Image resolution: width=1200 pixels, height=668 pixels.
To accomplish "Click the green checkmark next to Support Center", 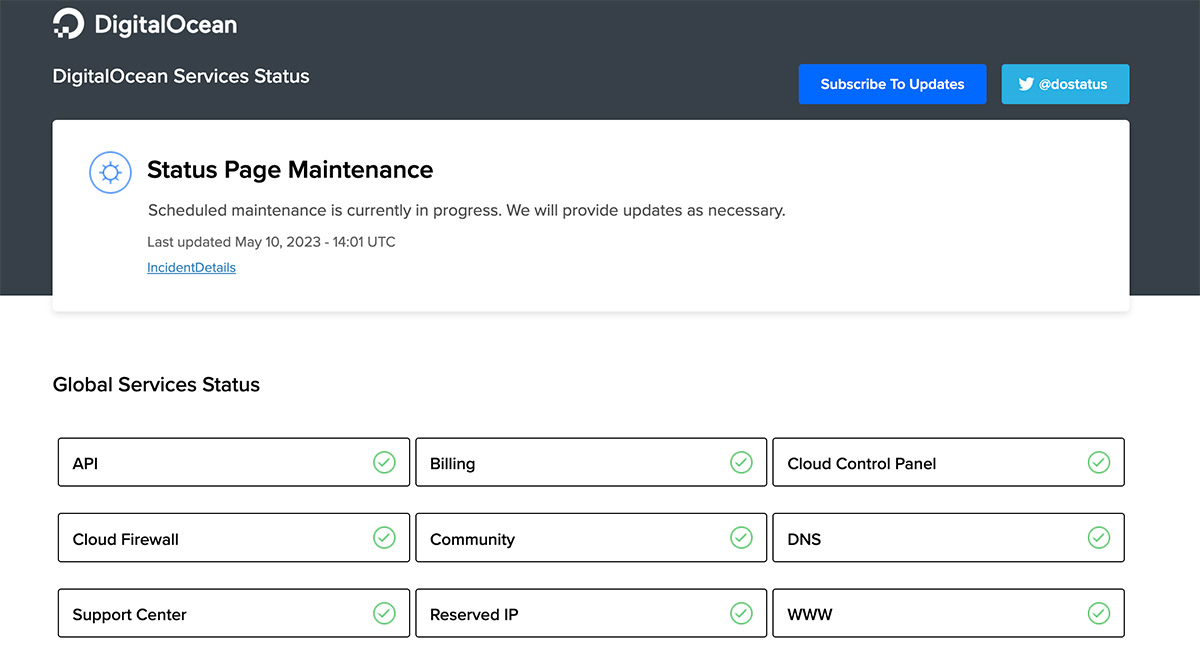I will click(385, 612).
